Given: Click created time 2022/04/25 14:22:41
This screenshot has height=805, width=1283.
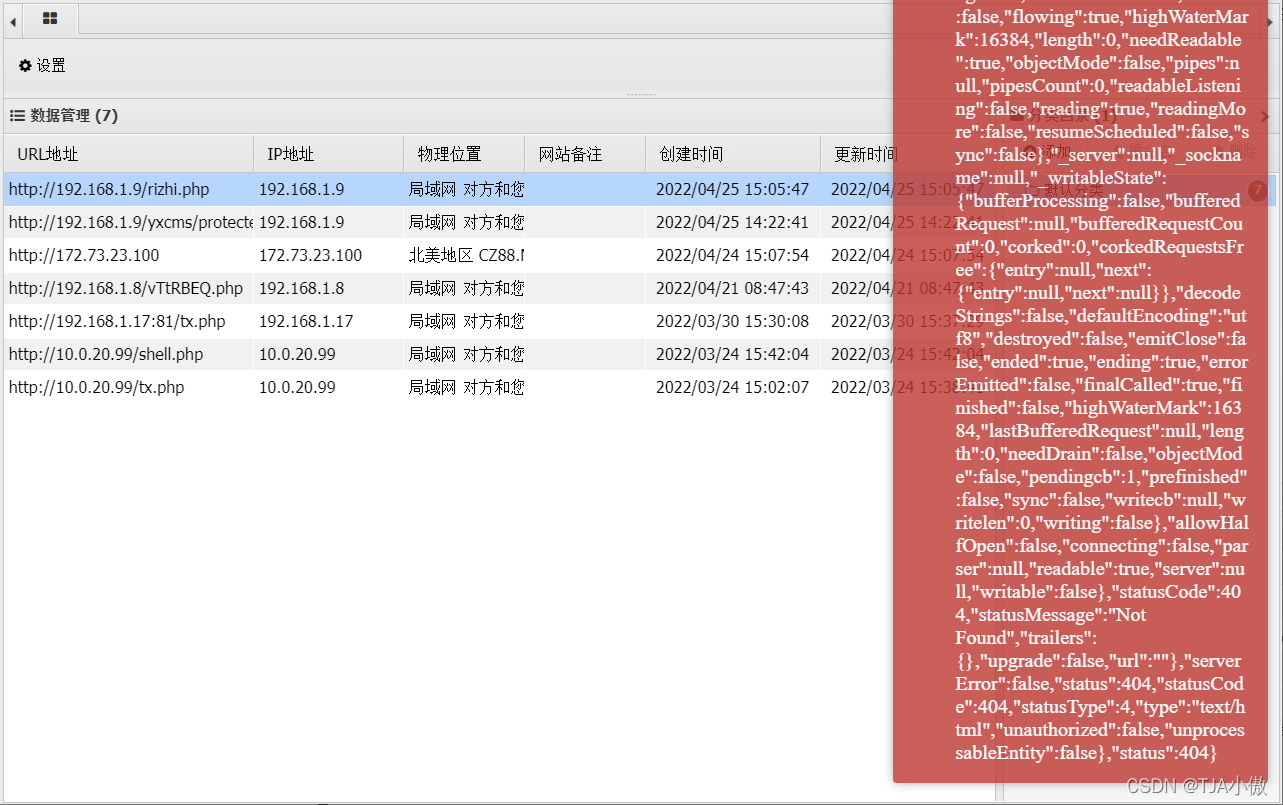Looking at the screenshot, I should tap(732, 222).
